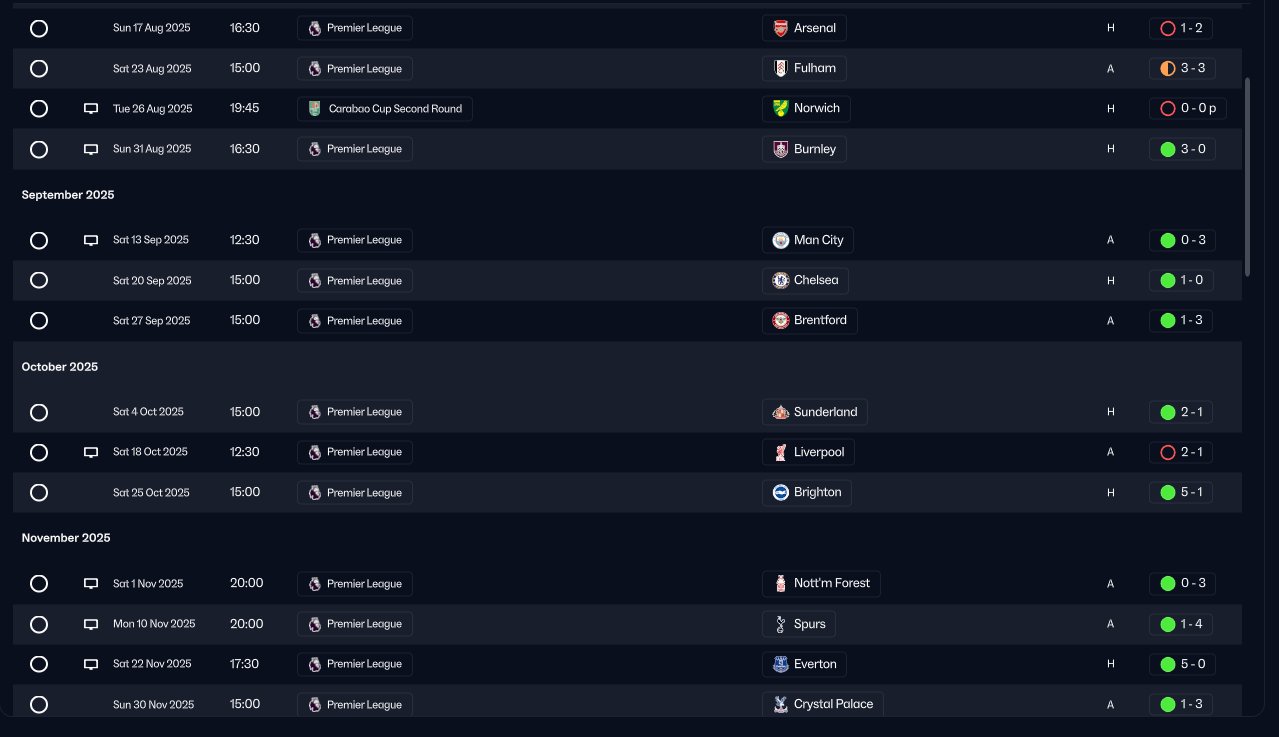
Task: Click the TV icon for Liverpool match
Action: click(91, 452)
